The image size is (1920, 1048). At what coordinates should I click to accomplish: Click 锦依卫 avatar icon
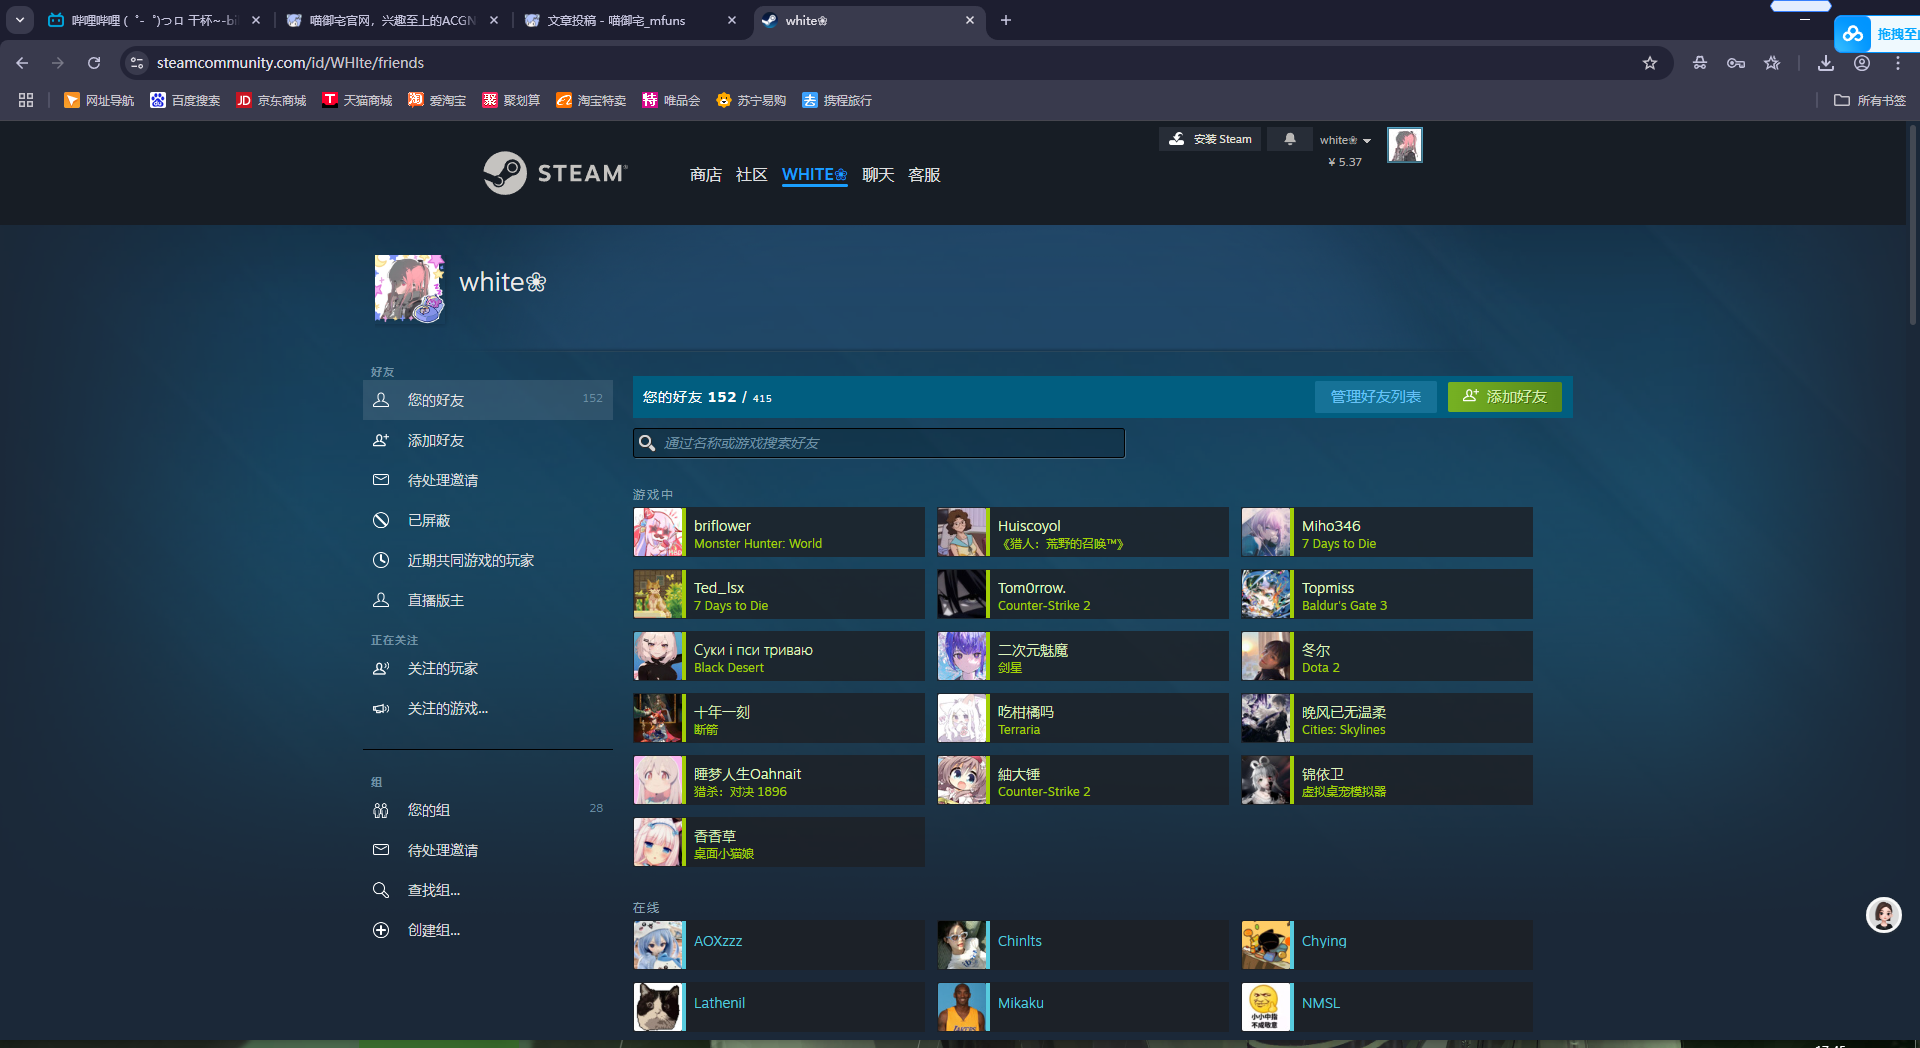tap(1266, 780)
